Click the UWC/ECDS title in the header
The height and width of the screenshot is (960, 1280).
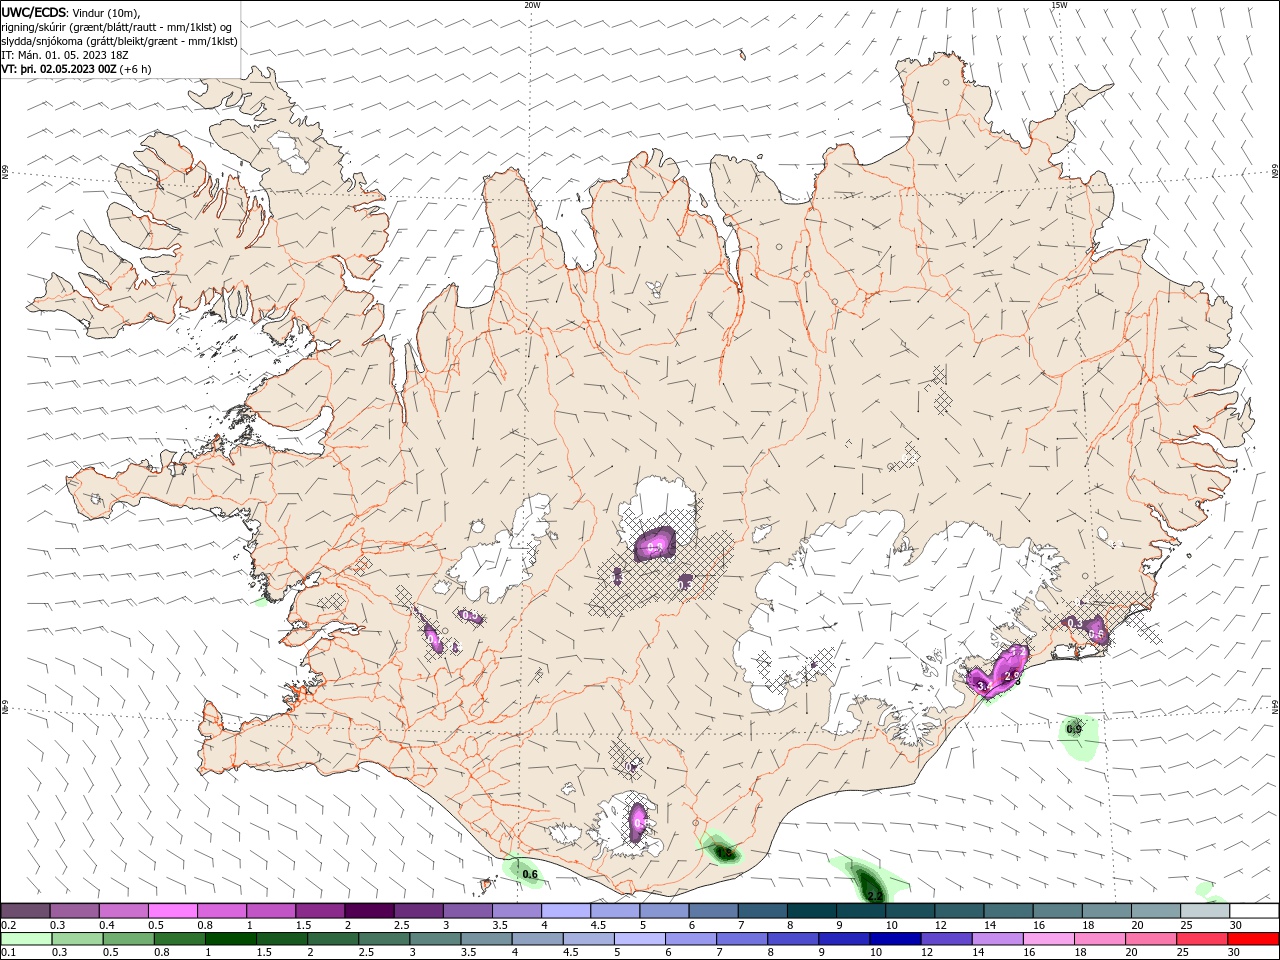click(34, 12)
